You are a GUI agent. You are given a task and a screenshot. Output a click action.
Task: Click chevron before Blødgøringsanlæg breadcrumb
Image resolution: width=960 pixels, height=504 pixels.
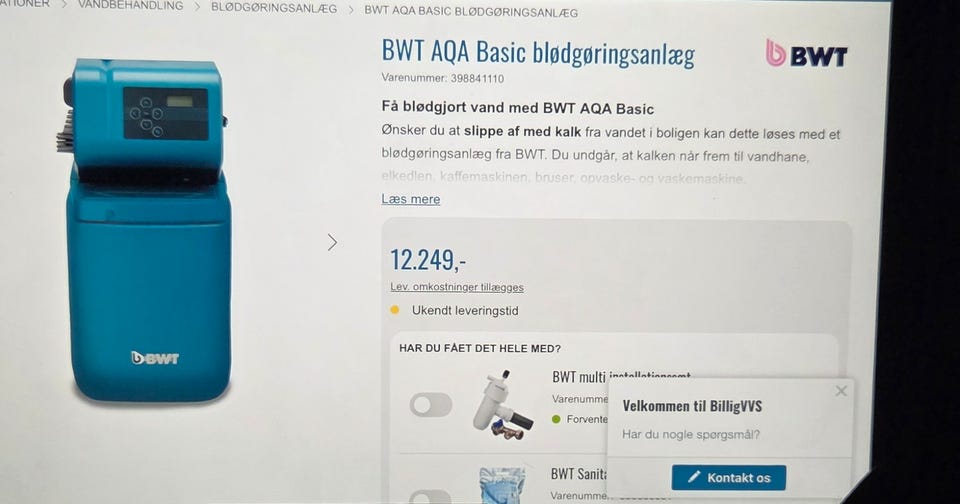coord(197,7)
